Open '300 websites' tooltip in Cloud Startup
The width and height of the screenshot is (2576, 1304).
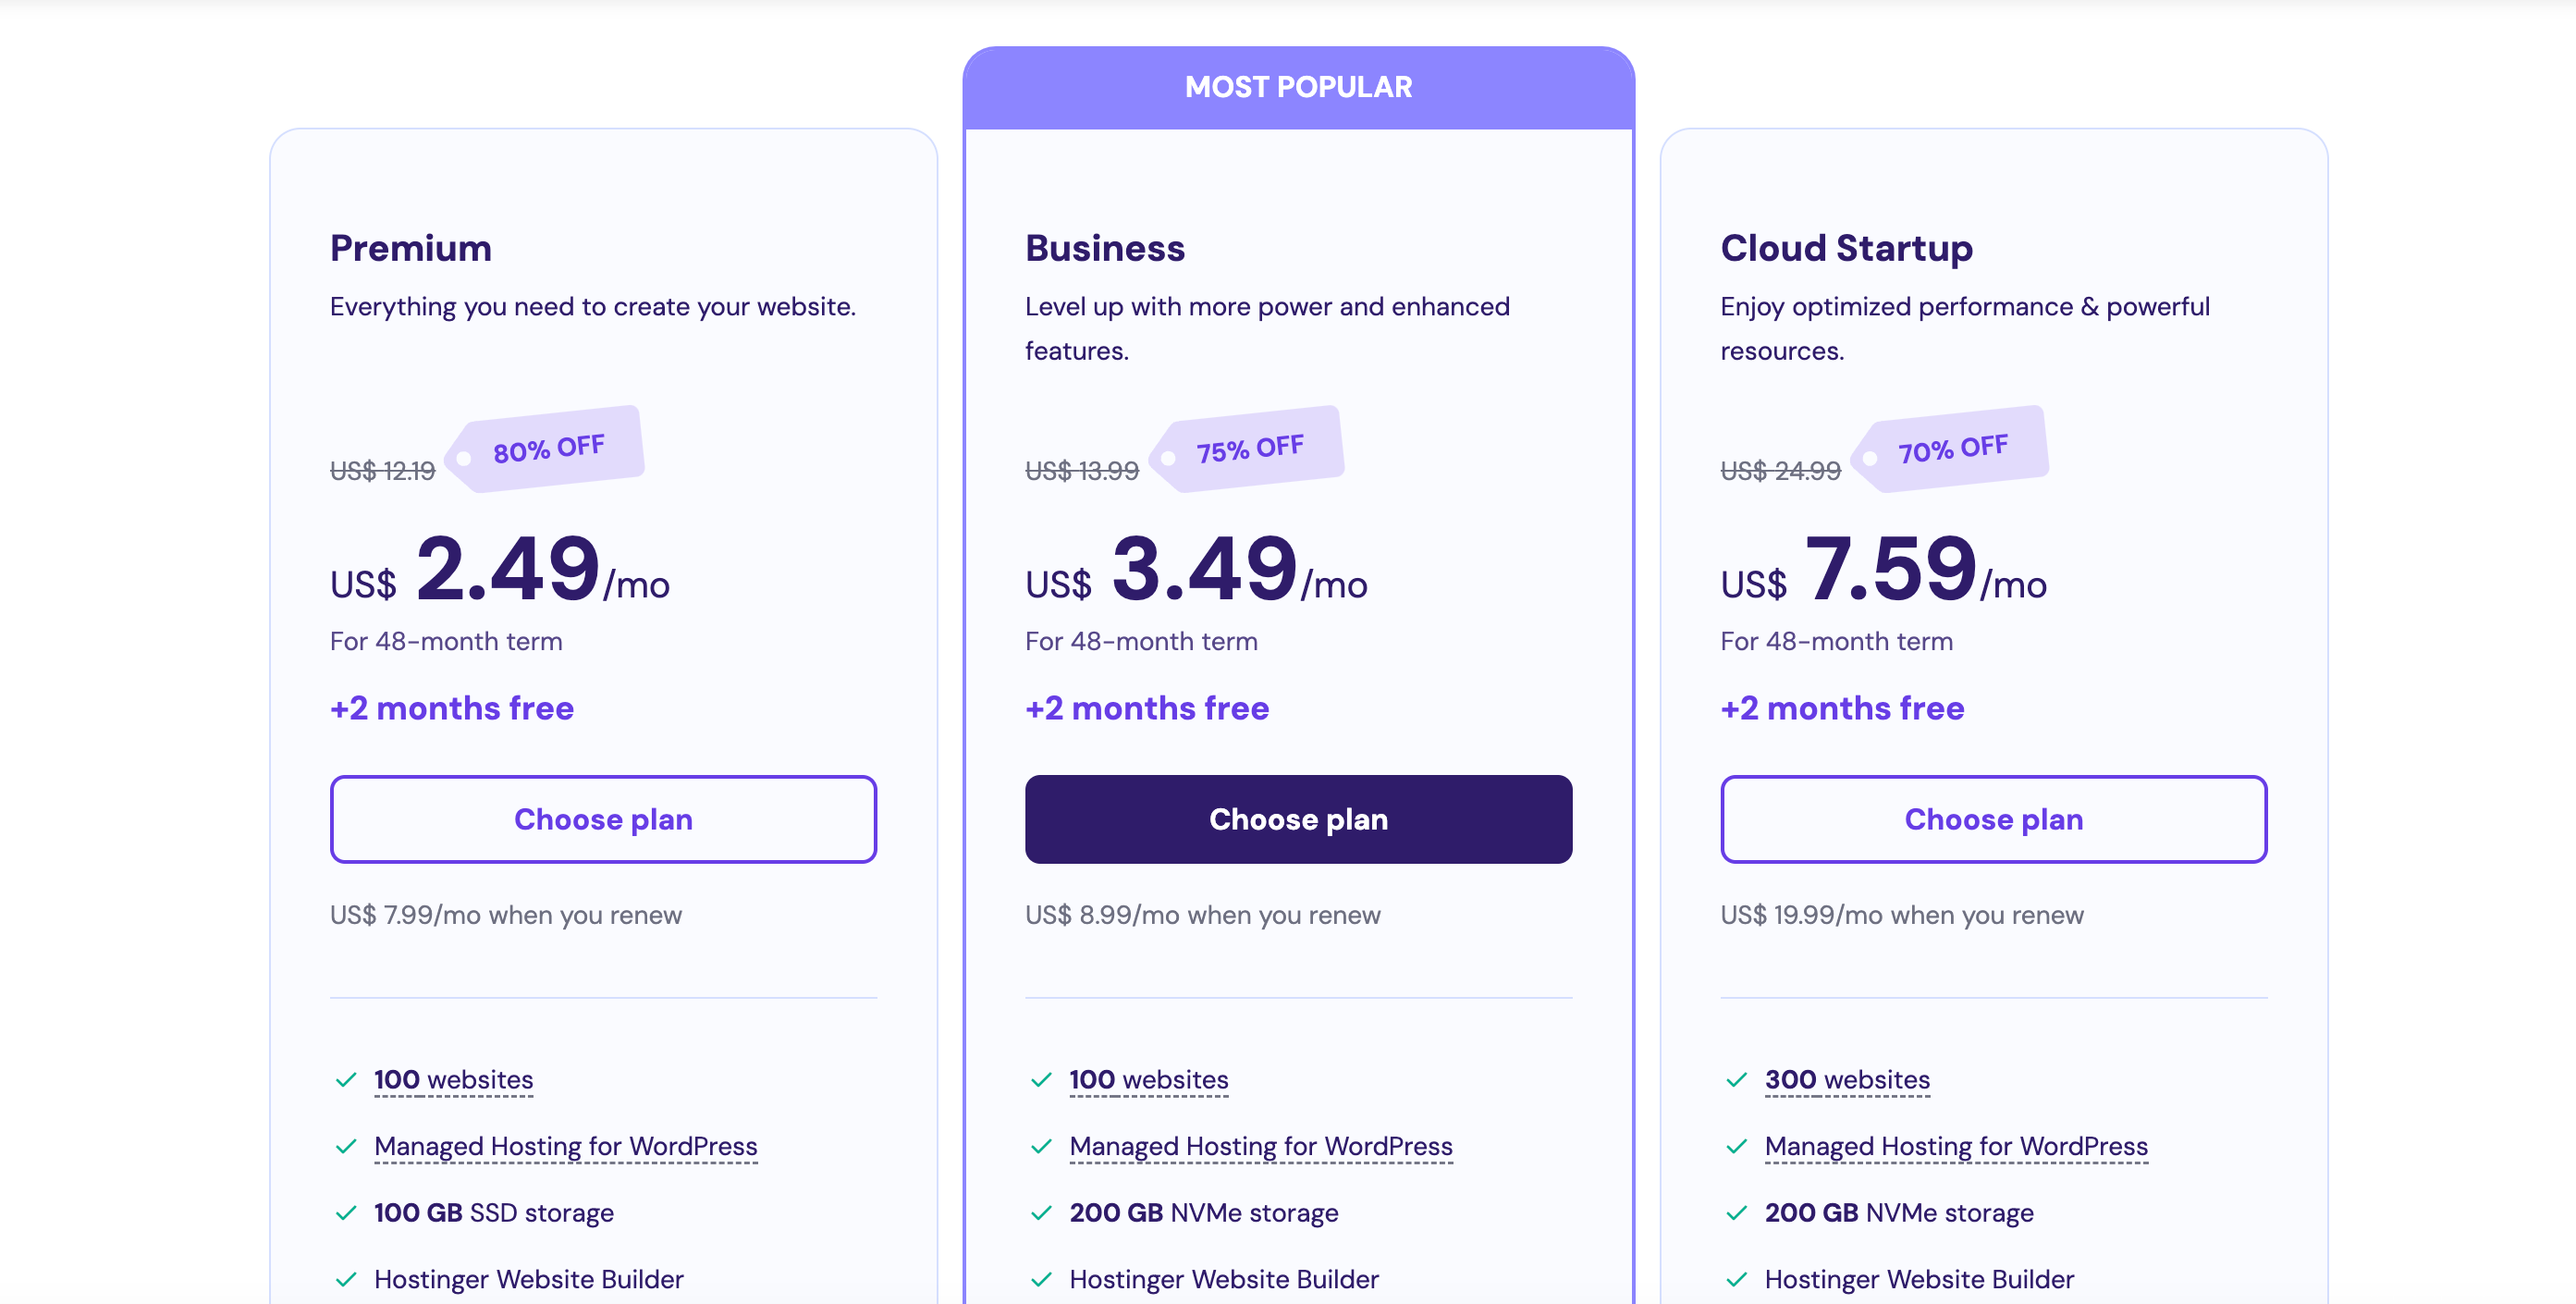1847,1080
